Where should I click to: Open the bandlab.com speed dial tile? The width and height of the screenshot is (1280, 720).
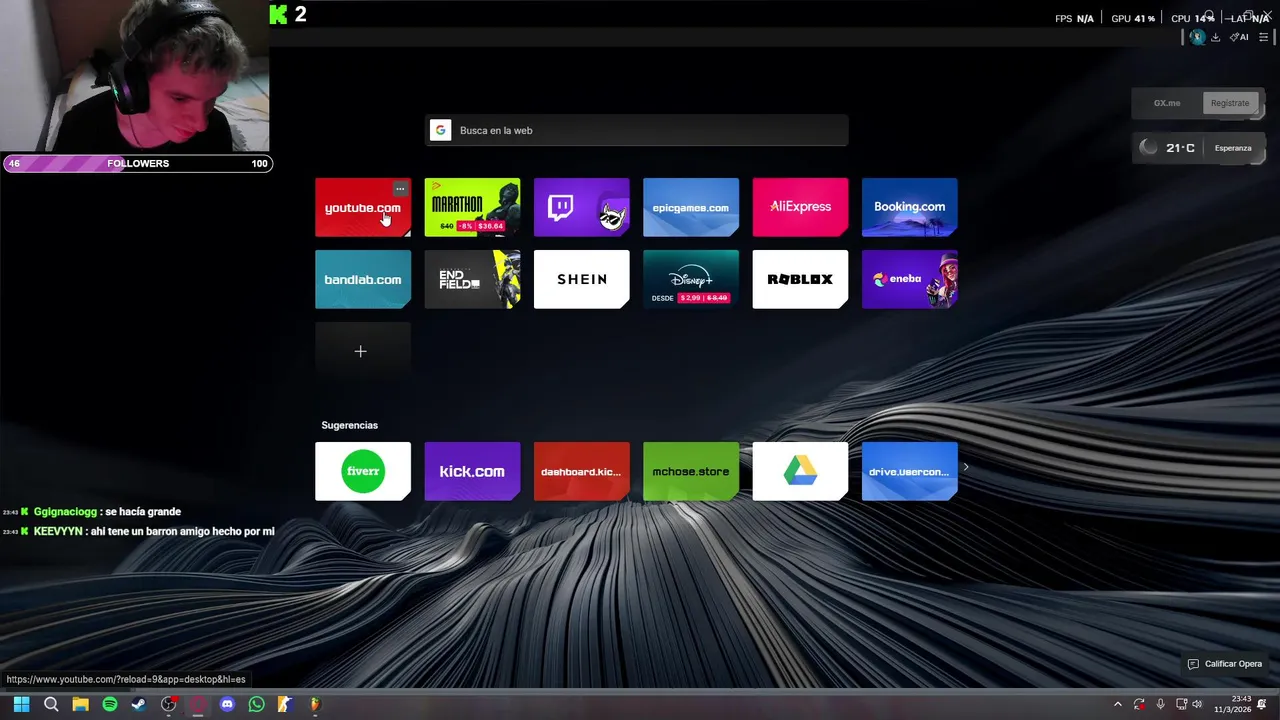362,280
